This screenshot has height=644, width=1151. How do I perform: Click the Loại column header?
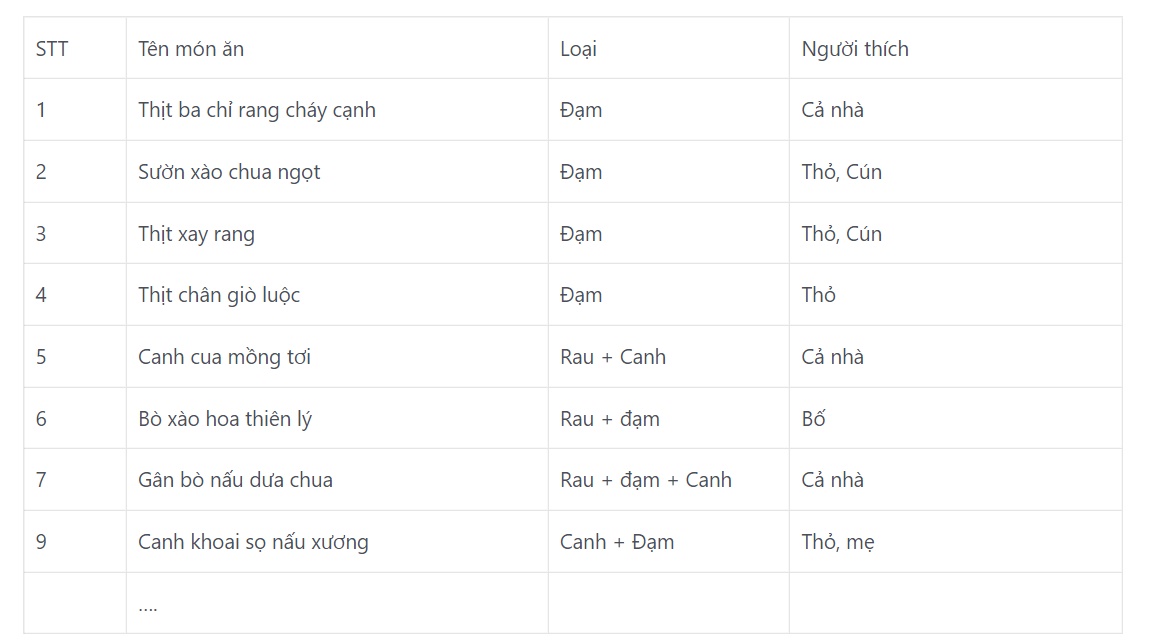coord(669,48)
